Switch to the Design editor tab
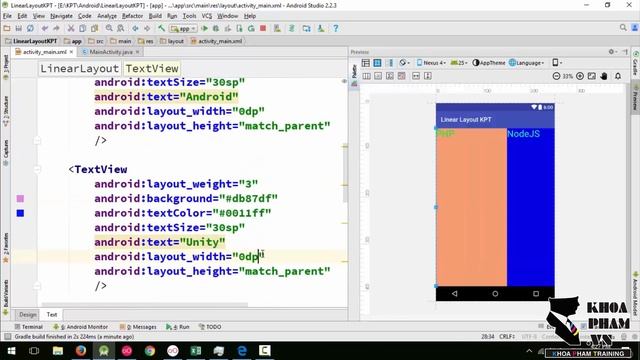Screen dimensions: 640x360 tap(28, 315)
